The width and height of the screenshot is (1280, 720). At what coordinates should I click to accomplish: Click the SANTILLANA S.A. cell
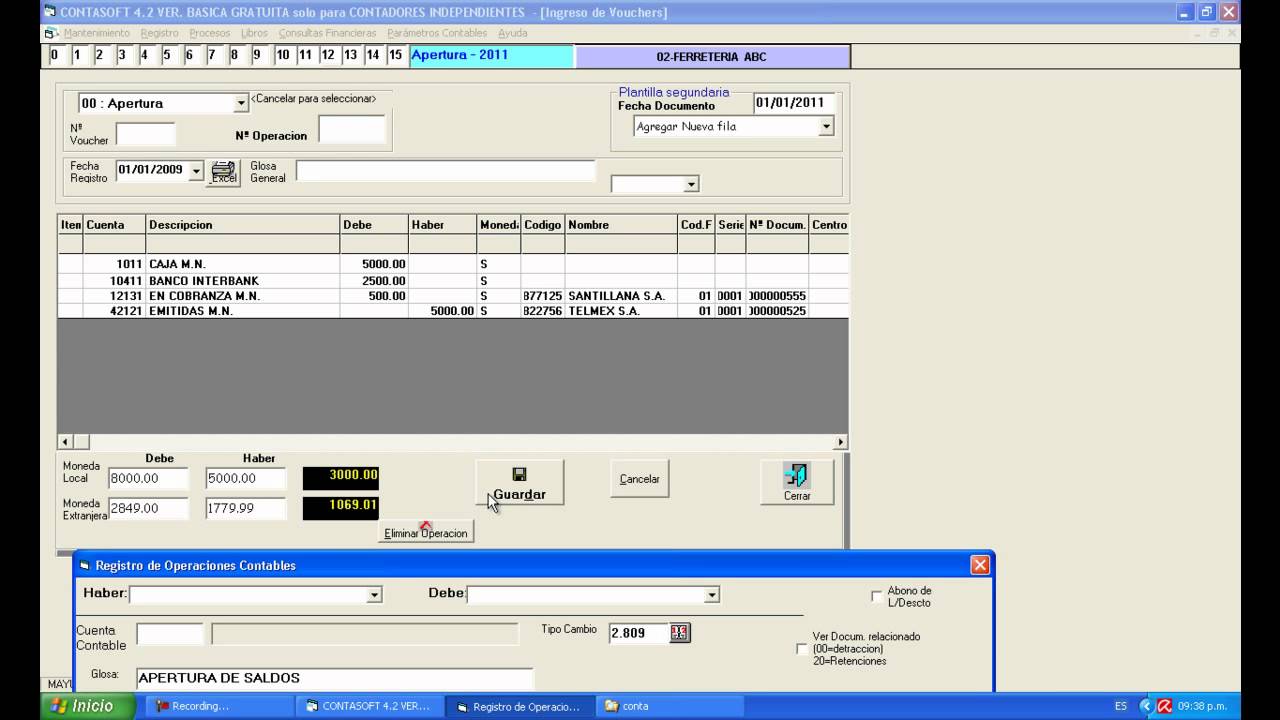point(621,296)
